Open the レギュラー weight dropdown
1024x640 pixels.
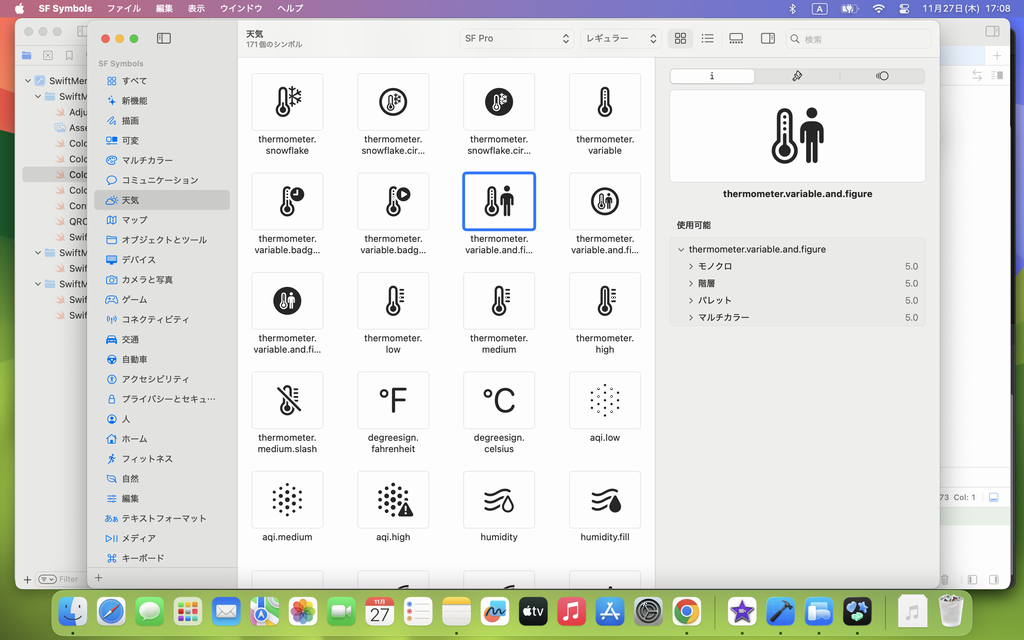pos(621,39)
